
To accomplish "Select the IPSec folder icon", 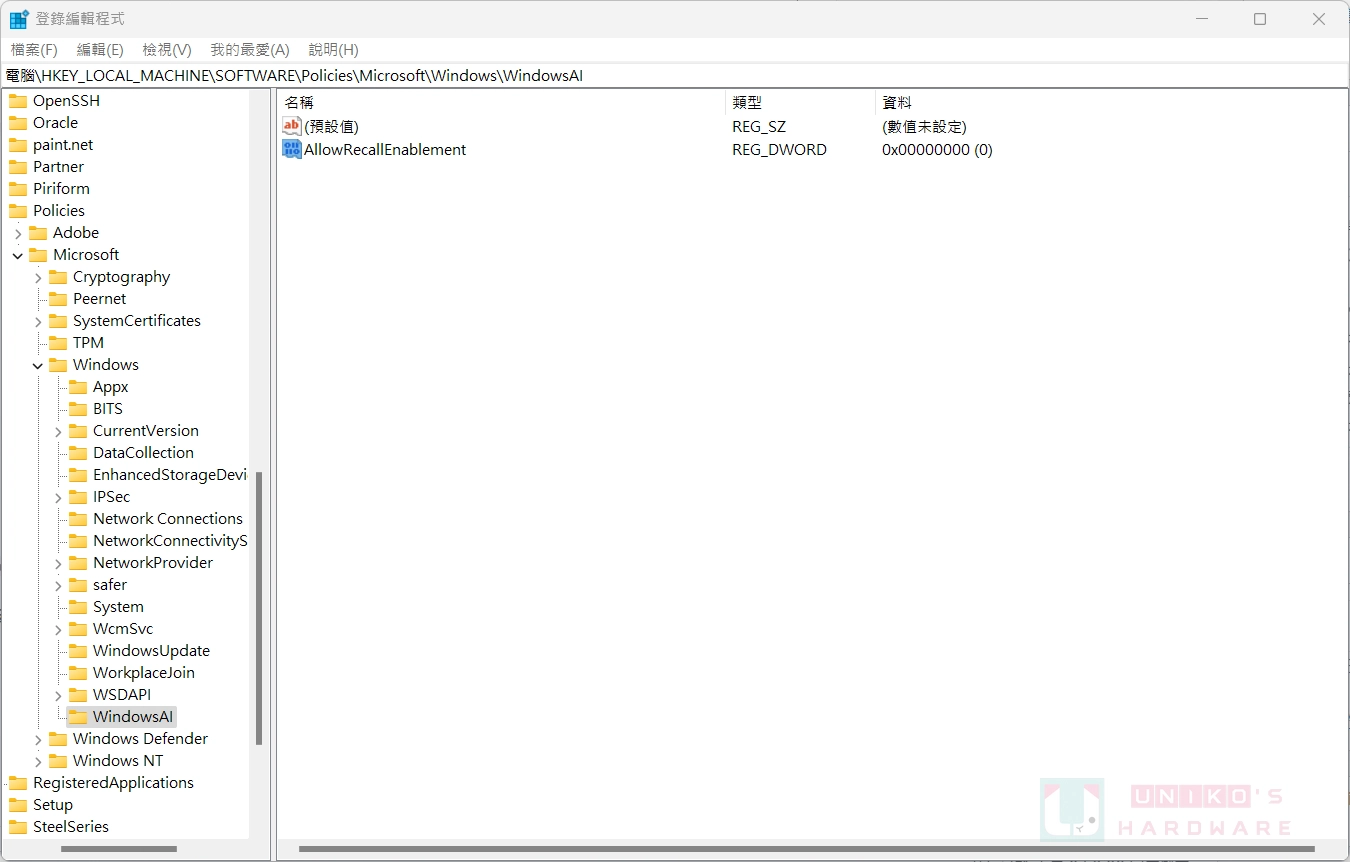I will [x=78, y=497].
